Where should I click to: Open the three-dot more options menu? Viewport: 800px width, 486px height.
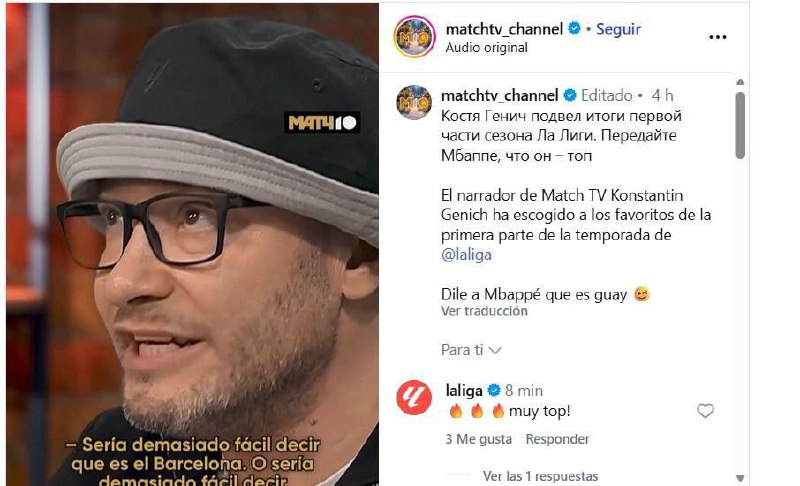click(717, 37)
